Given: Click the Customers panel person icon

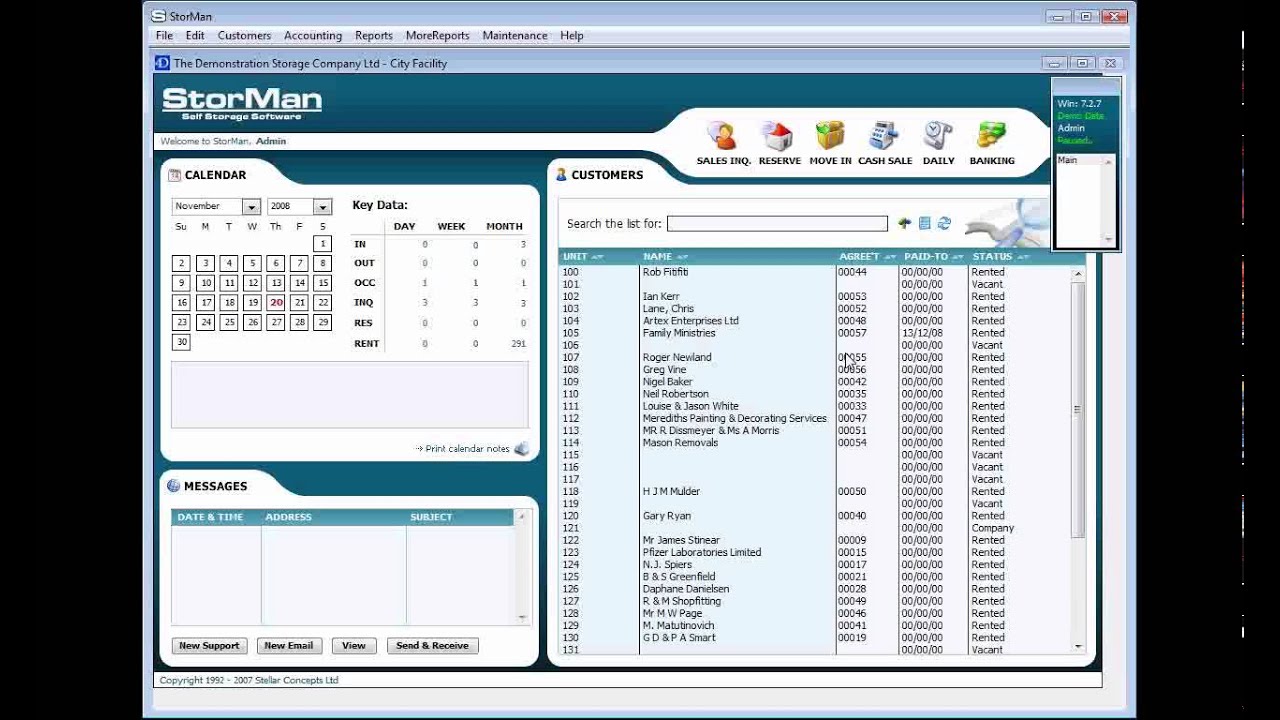Looking at the screenshot, I should (x=561, y=175).
